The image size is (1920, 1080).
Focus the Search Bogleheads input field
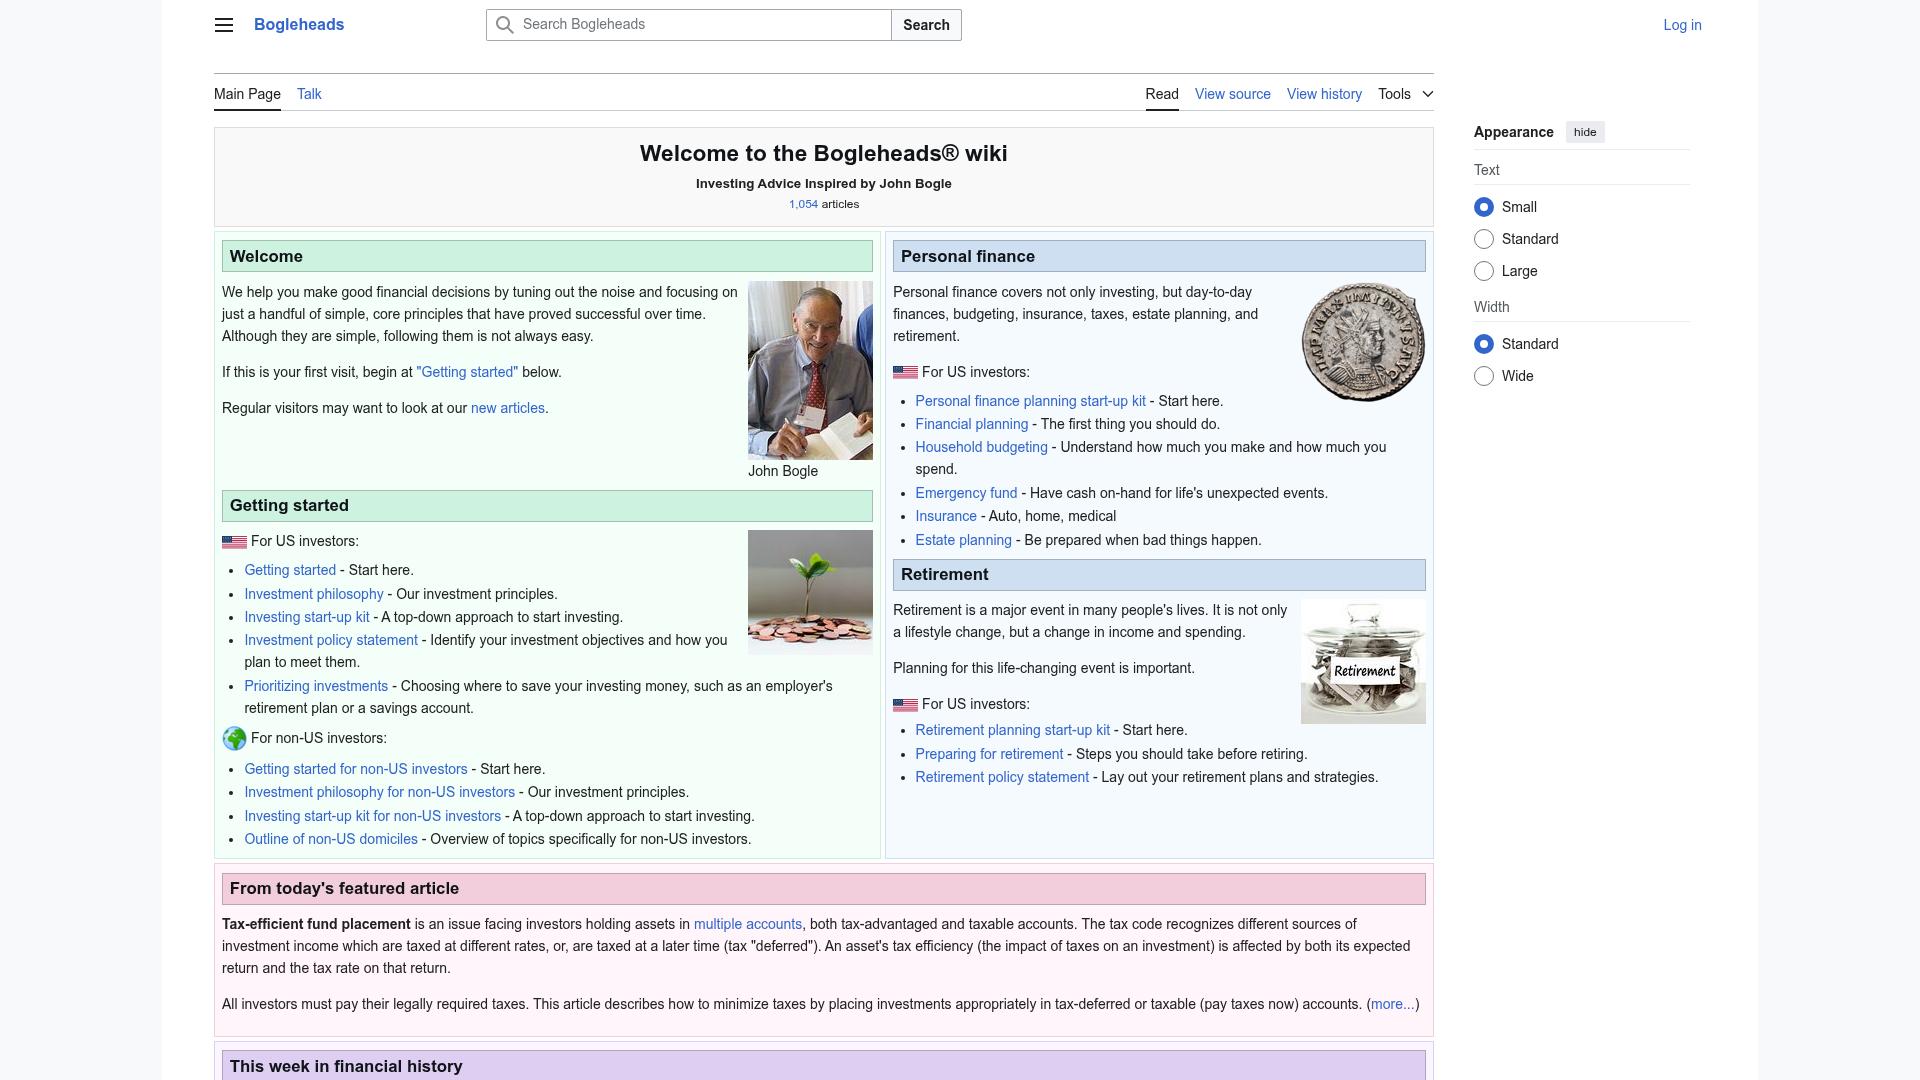point(689,25)
